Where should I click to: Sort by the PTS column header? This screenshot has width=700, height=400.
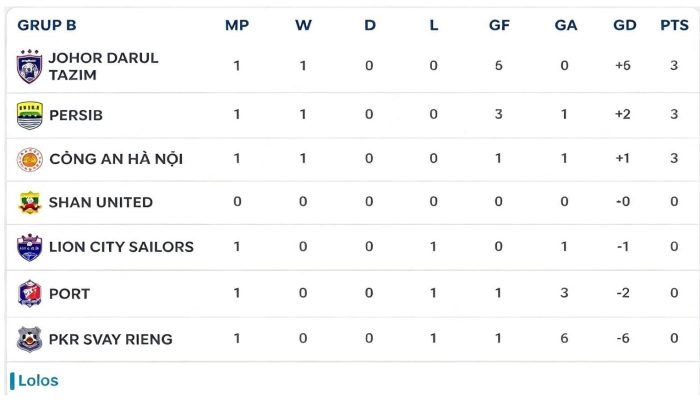coord(674,25)
